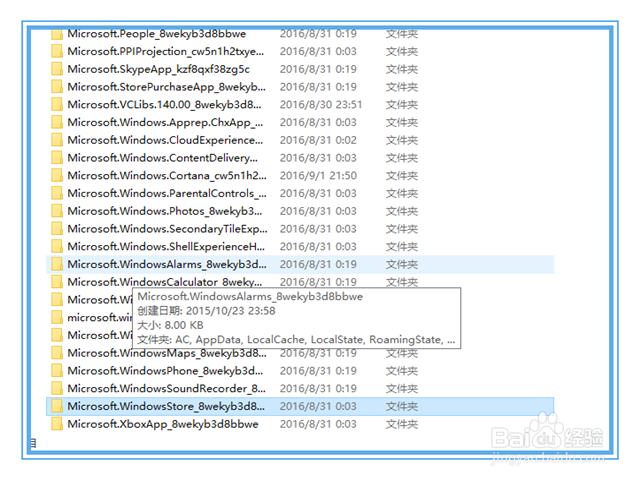This screenshot has height=480, width=640.
Task: Click the Microsoft.SkypeApp_kzf8qxf38zg5c name
Action: tap(158, 69)
